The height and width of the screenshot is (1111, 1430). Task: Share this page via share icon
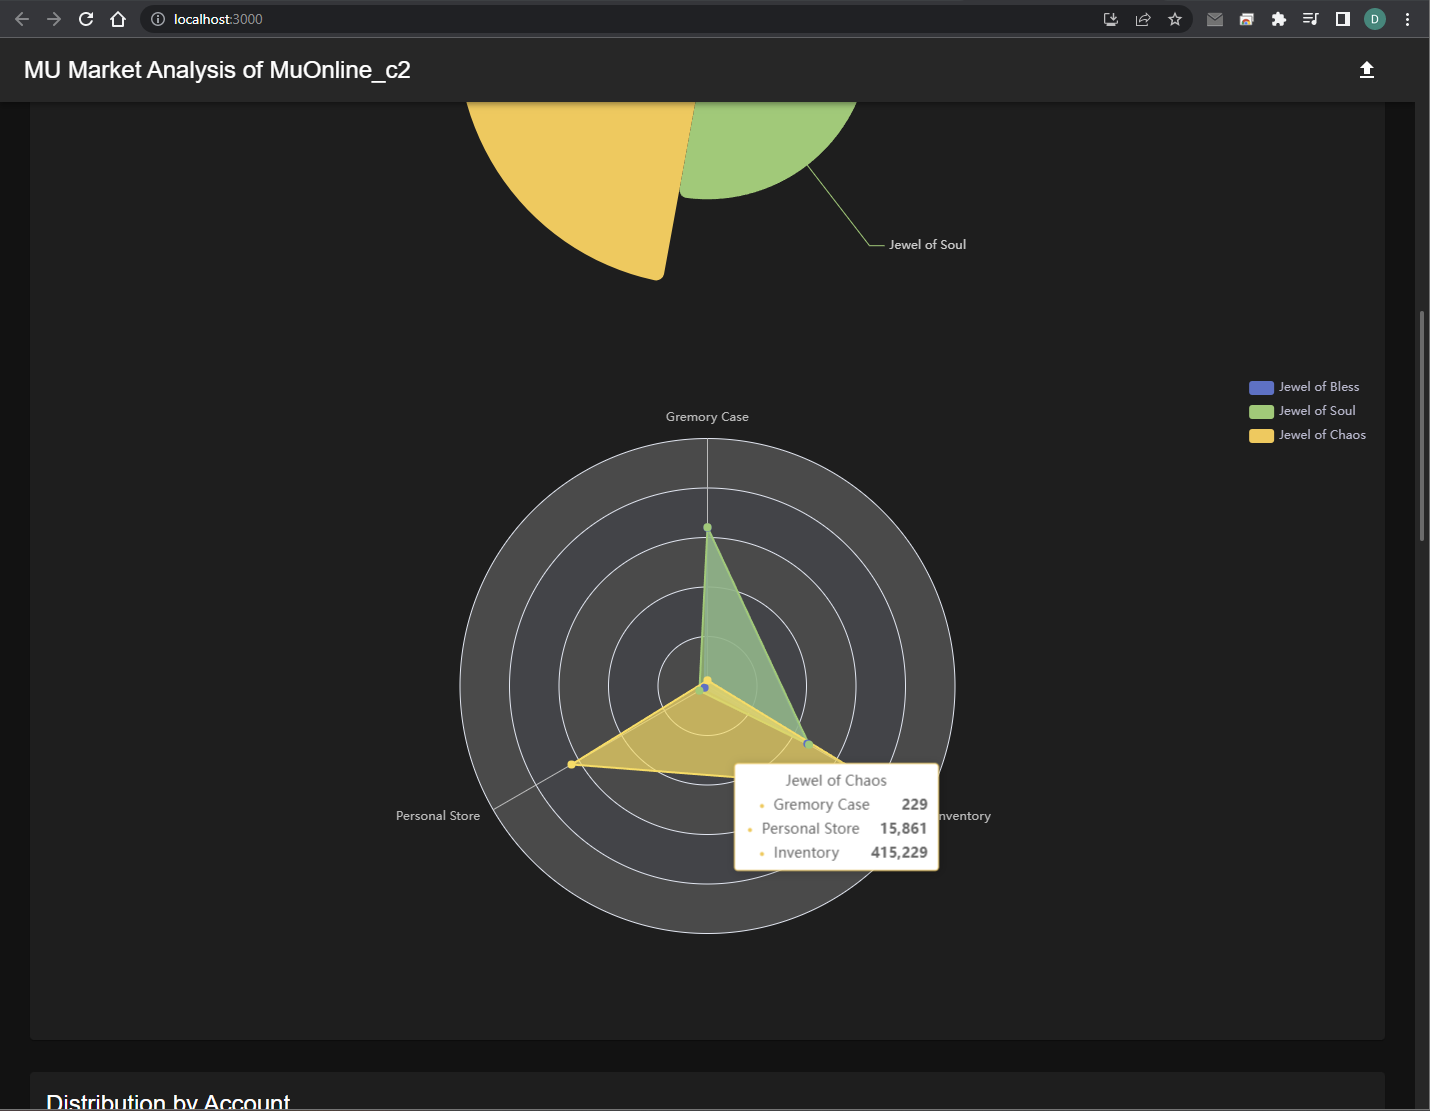point(1143,19)
